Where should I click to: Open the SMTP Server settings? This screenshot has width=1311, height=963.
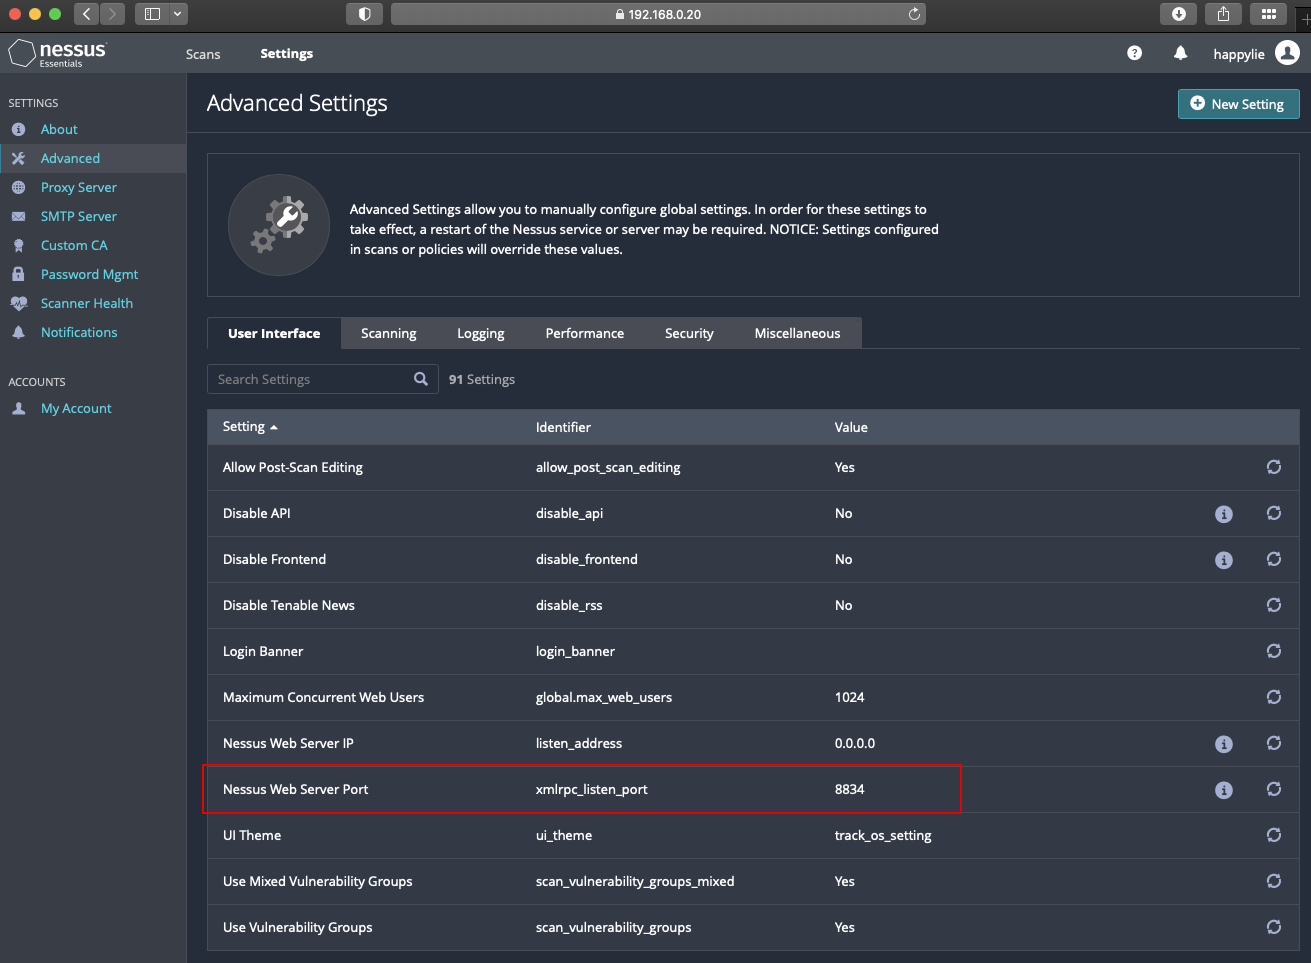point(78,216)
